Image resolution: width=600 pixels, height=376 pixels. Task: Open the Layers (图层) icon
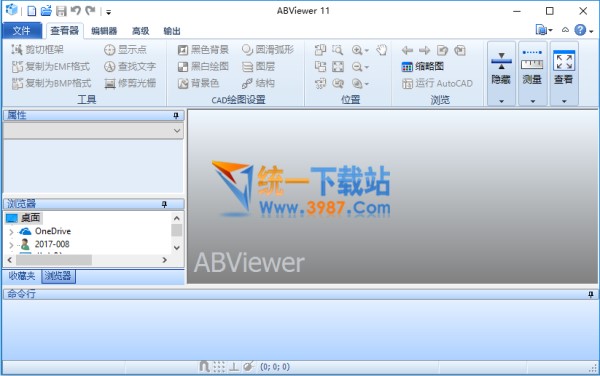[248, 67]
